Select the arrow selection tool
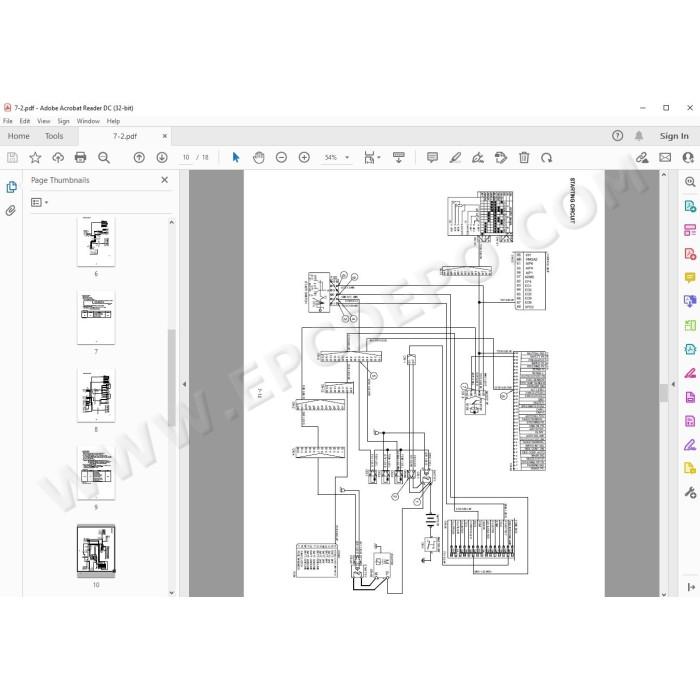 [x=236, y=158]
